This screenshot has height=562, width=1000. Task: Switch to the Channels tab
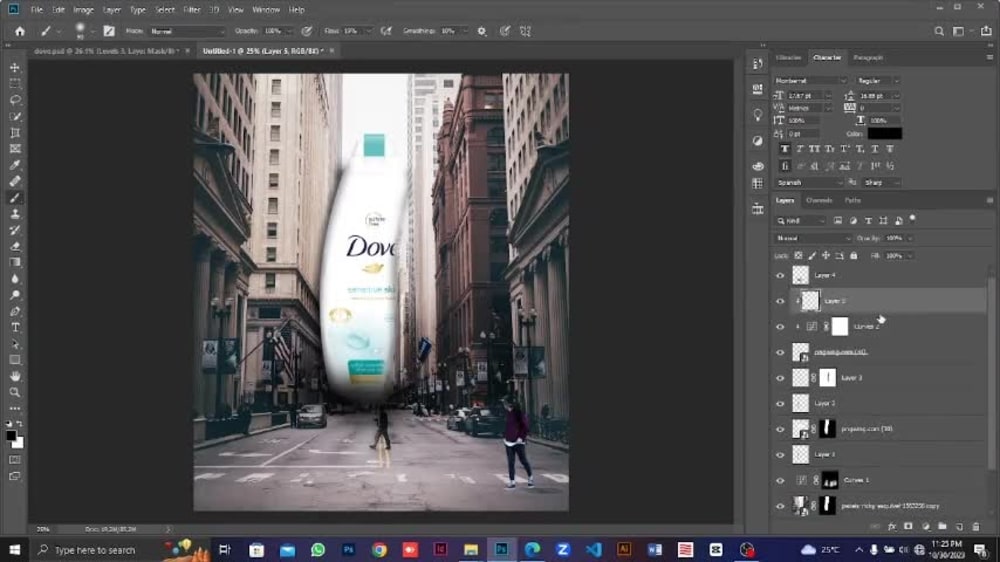click(x=819, y=200)
